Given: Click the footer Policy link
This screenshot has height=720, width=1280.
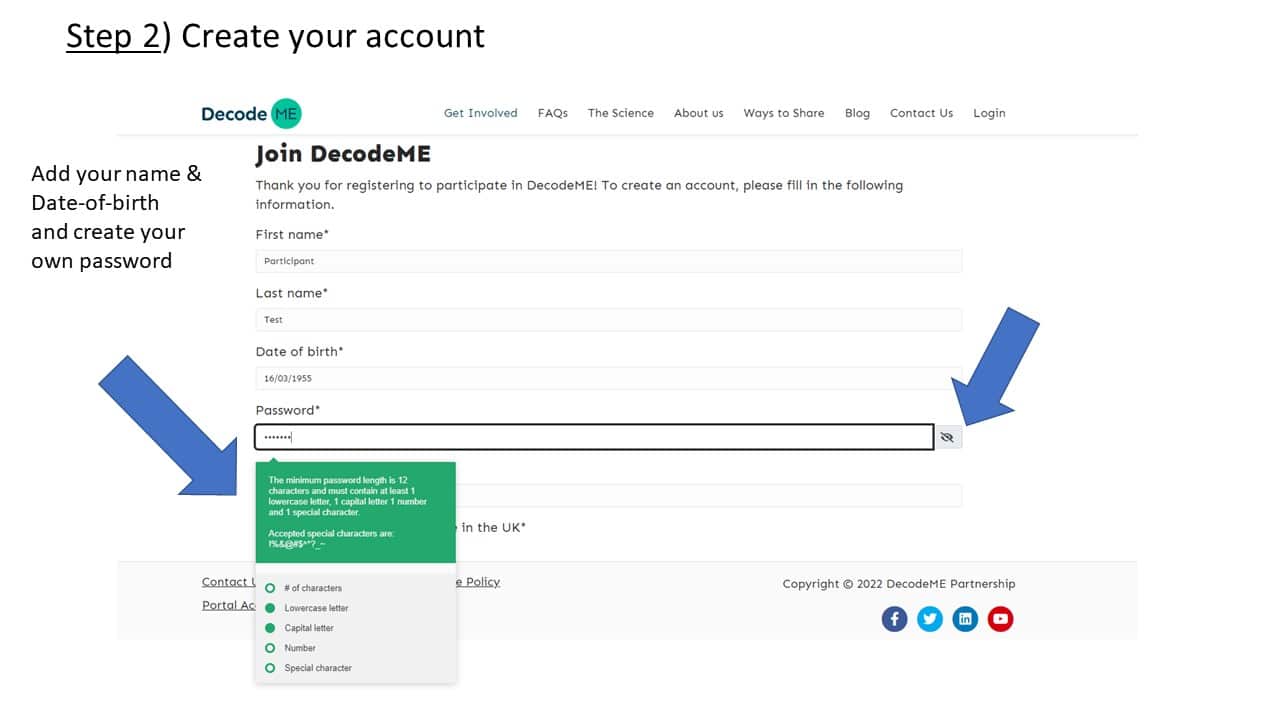Looking at the screenshot, I should [x=478, y=582].
